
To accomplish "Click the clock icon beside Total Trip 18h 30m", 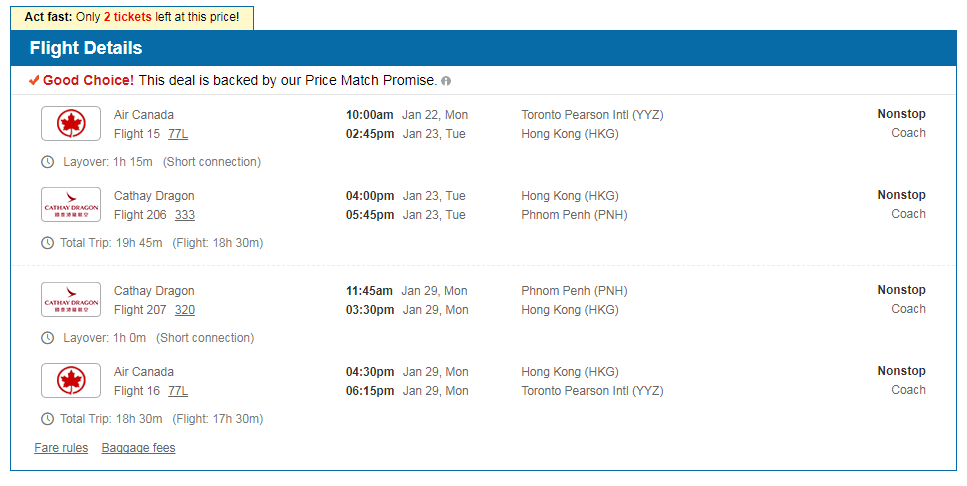I will [47, 419].
